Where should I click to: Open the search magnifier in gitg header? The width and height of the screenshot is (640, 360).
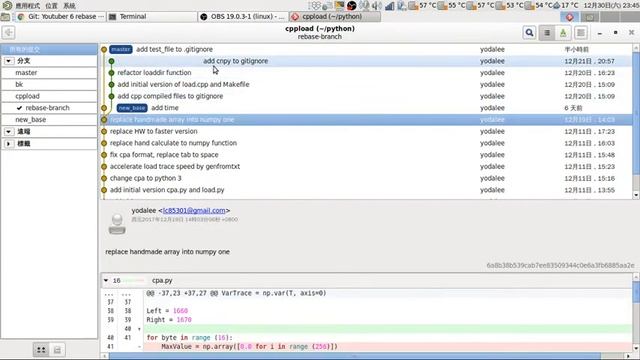[x=529, y=33]
